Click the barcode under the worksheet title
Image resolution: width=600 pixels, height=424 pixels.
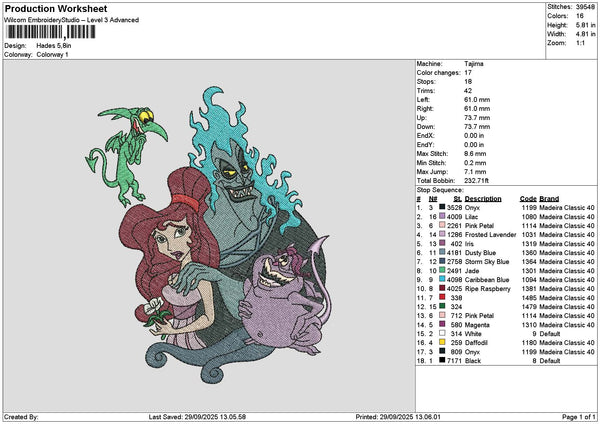[51, 32]
